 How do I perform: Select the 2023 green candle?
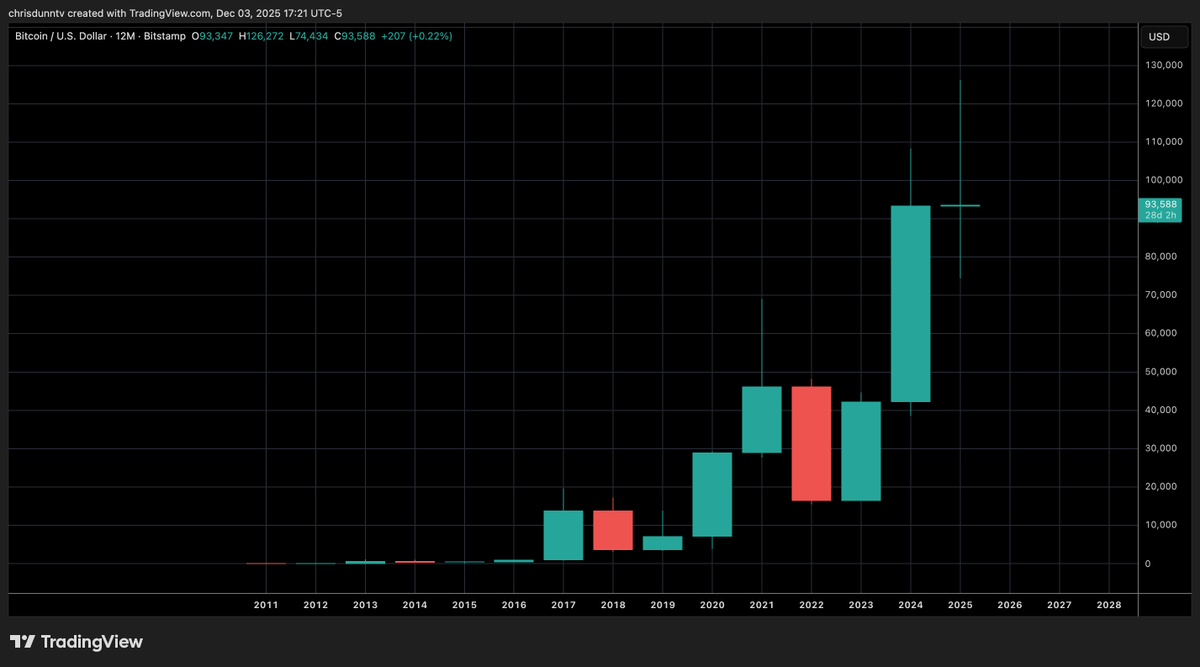coord(860,451)
